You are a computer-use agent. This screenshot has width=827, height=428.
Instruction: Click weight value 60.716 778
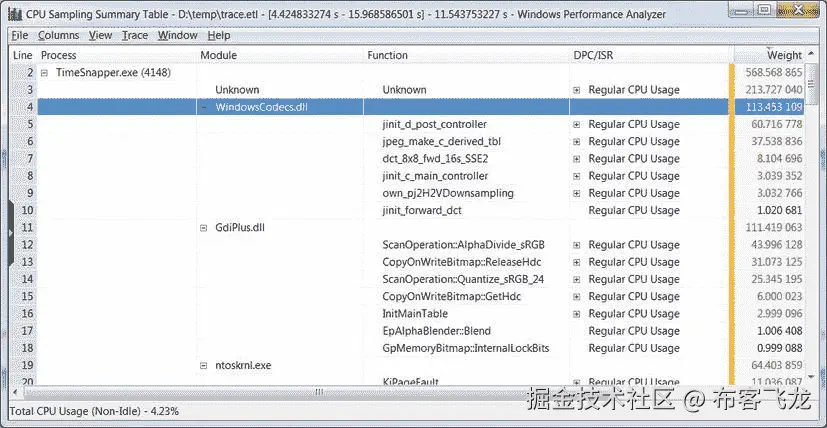(776, 125)
